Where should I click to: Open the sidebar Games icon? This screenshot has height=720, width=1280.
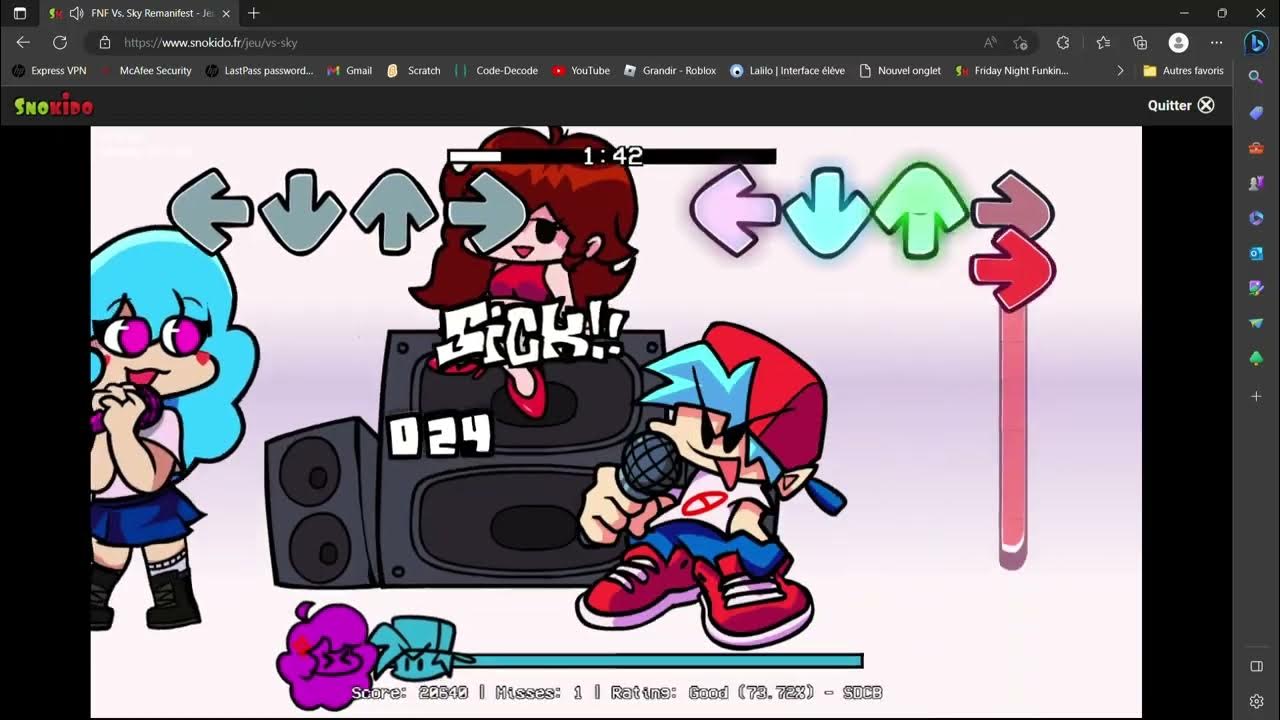point(1256,183)
